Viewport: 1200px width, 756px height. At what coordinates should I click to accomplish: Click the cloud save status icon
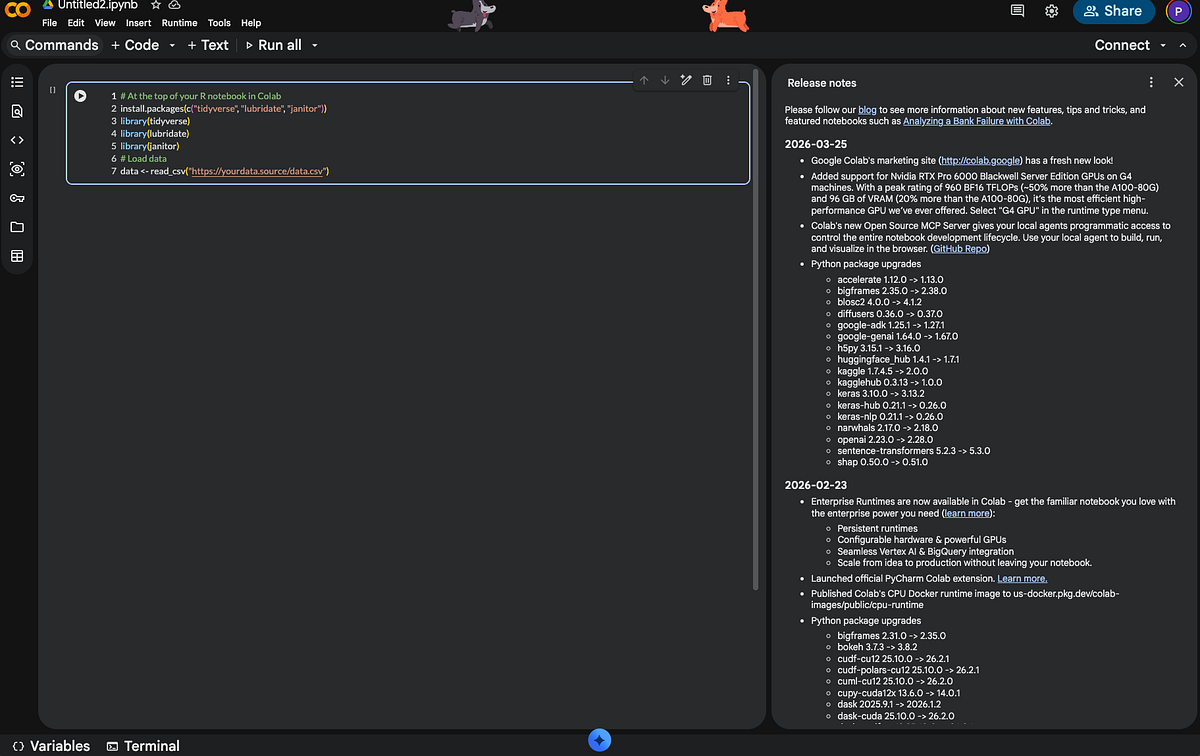click(173, 5)
